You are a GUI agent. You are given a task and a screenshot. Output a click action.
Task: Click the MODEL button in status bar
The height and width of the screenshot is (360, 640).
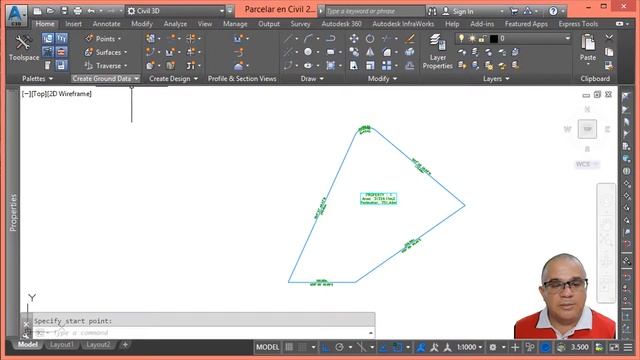click(x=267, y=347)
